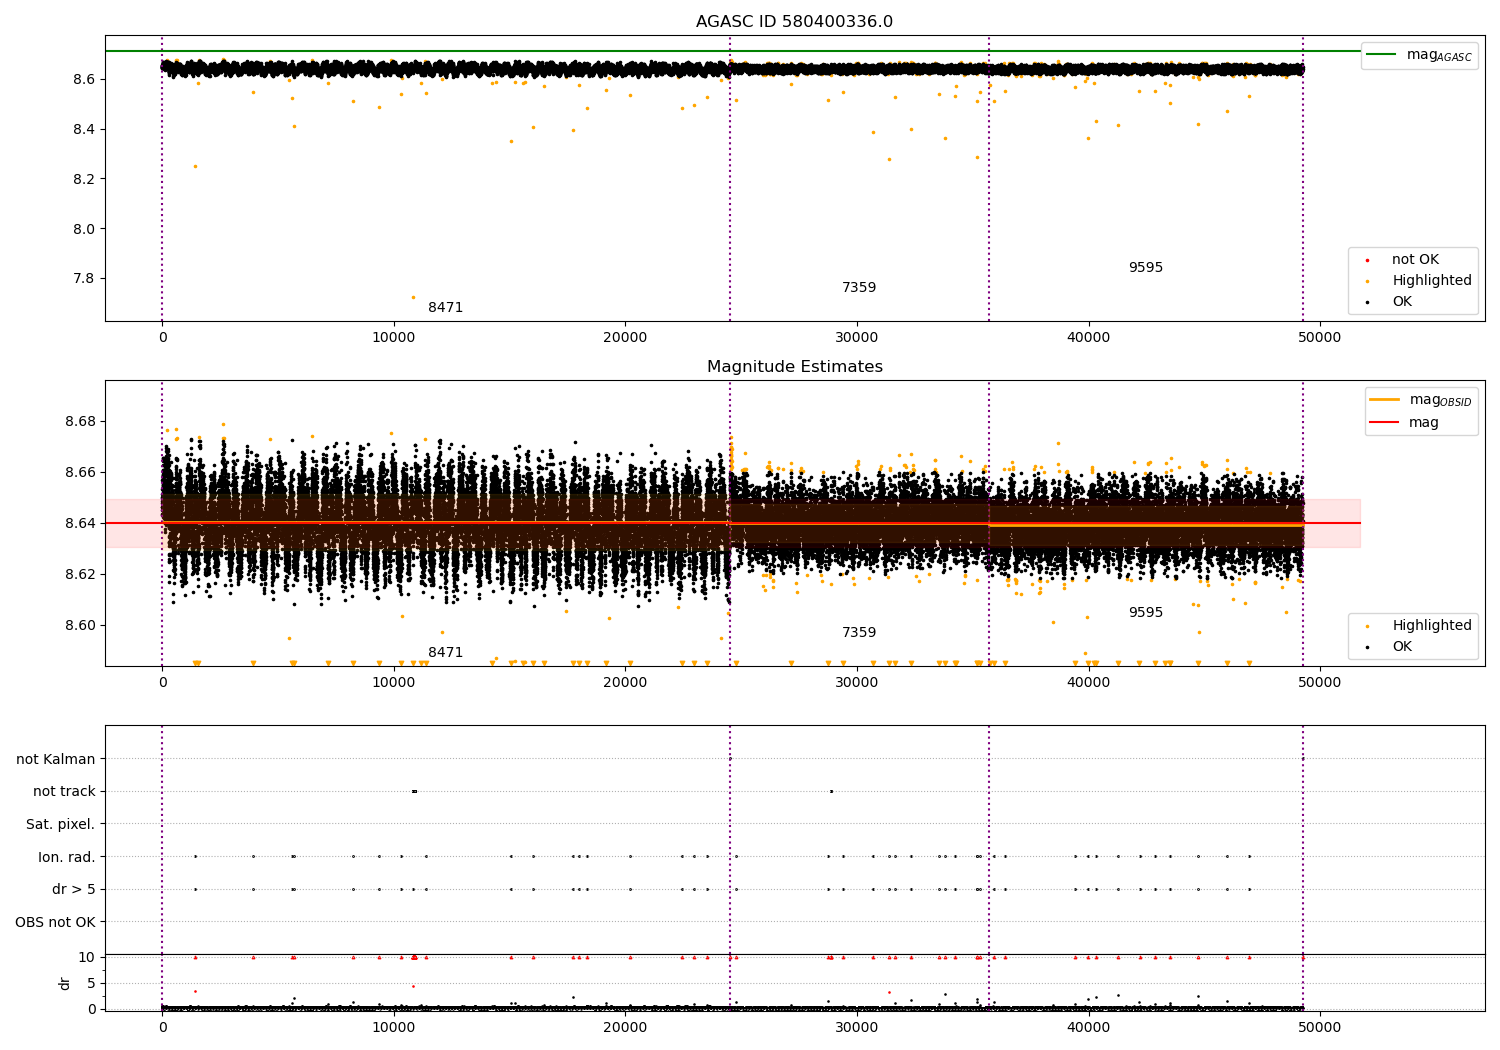
Task: Click the orange outlier point near 7.7 magnitude
Action: click(x=413, y=297)
